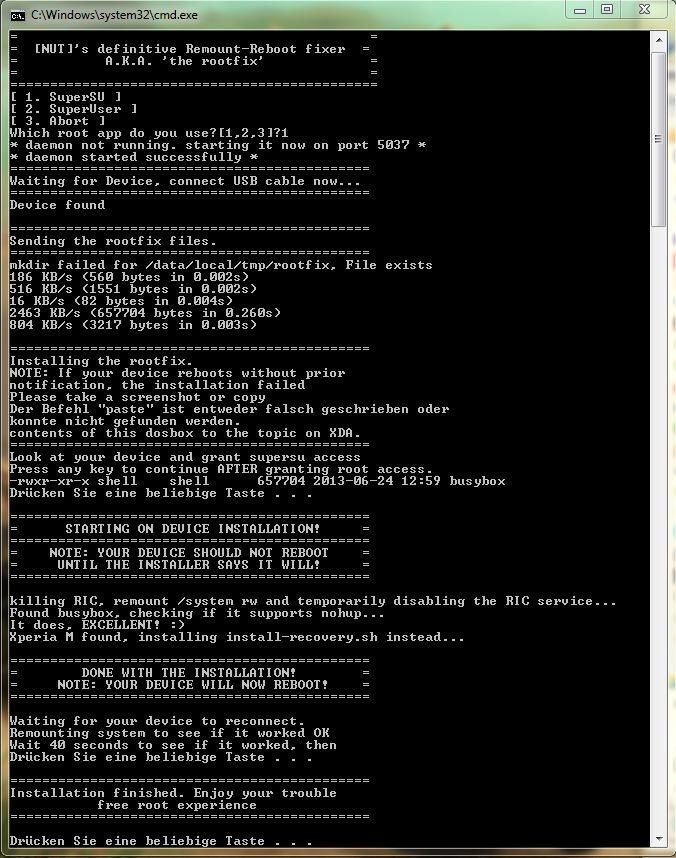This screenshot has width=676, height=858.
Task: Click the vertical scrollbar thumb
Action: tap(658, 139)
